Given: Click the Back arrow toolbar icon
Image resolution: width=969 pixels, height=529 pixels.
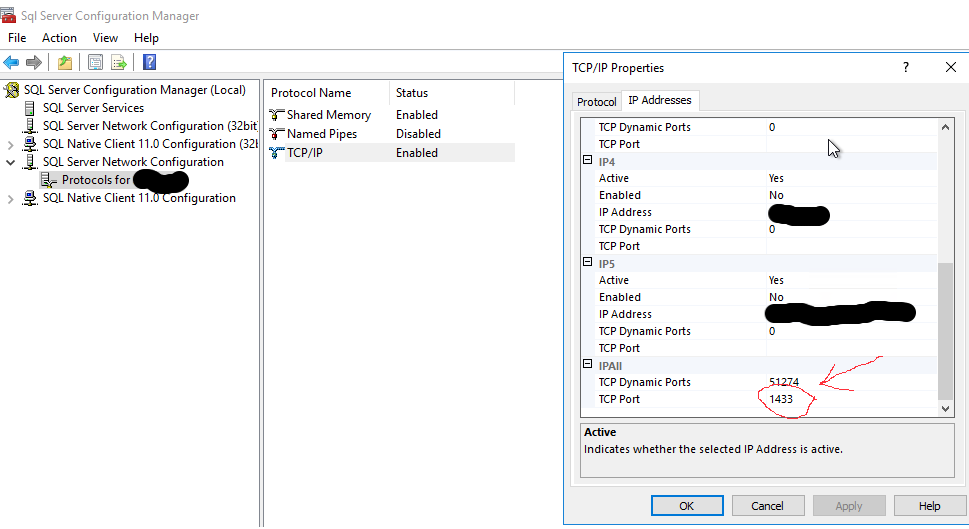Looking at the screenshot, I should [11, 62].
